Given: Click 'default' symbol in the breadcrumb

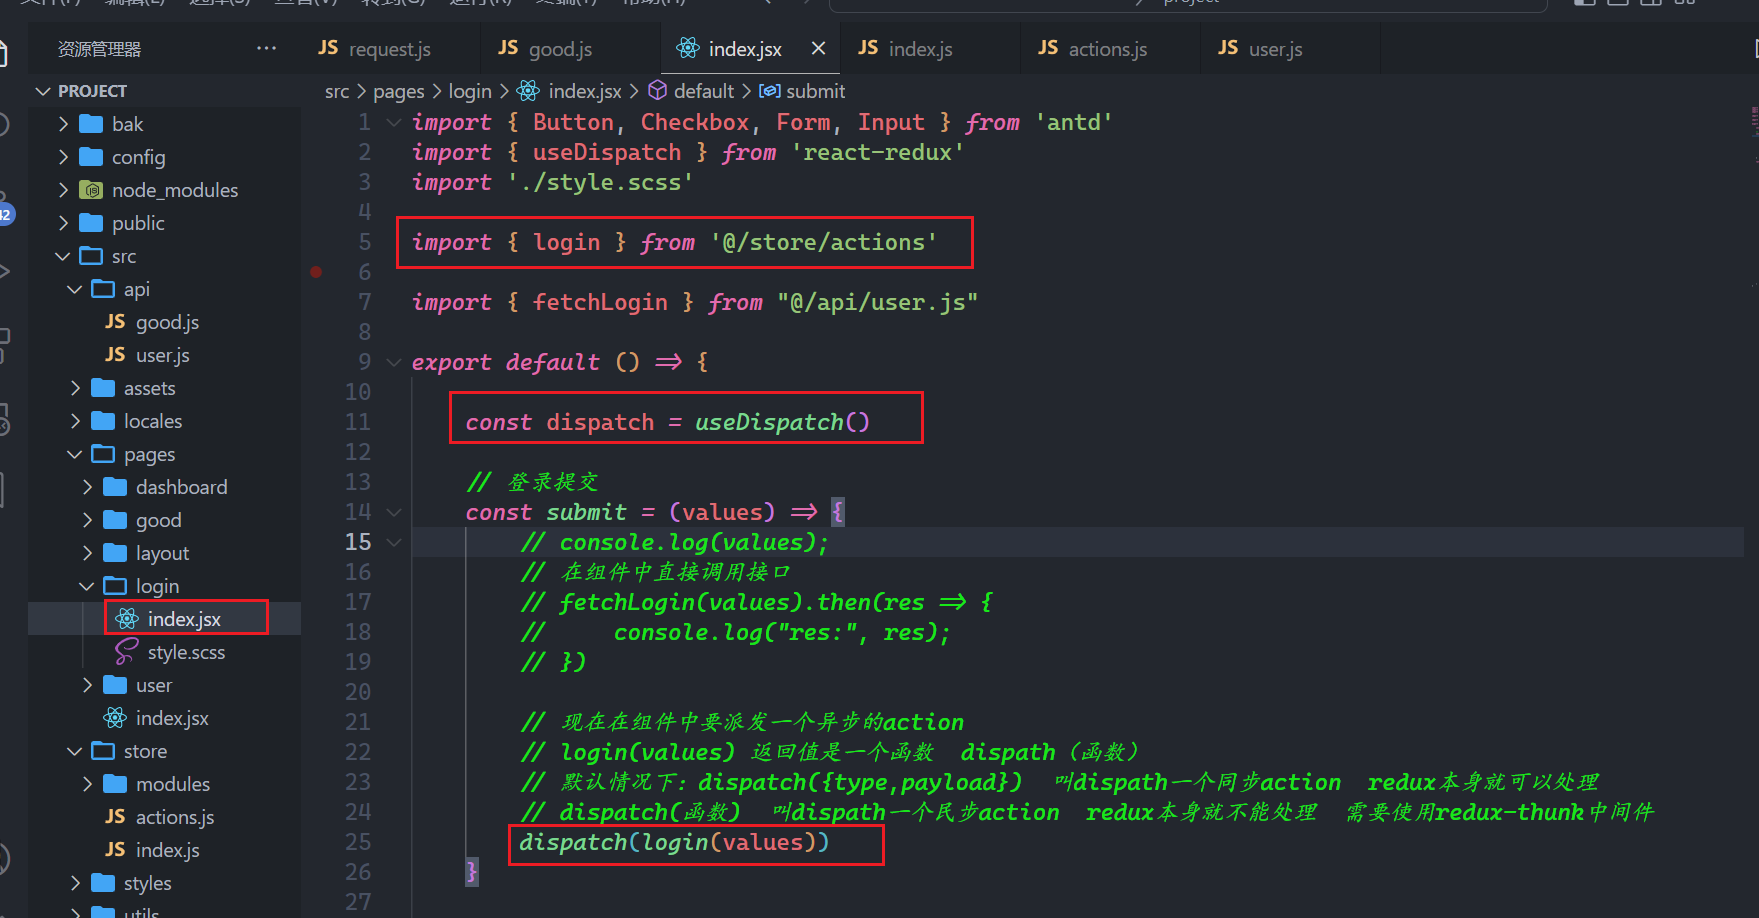Looking at the screenshot, I should pos(704,91).
